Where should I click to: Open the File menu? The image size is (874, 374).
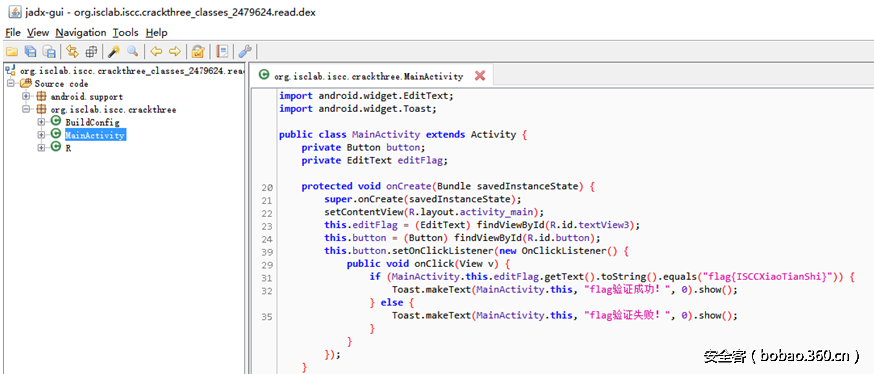pos(13,32)
